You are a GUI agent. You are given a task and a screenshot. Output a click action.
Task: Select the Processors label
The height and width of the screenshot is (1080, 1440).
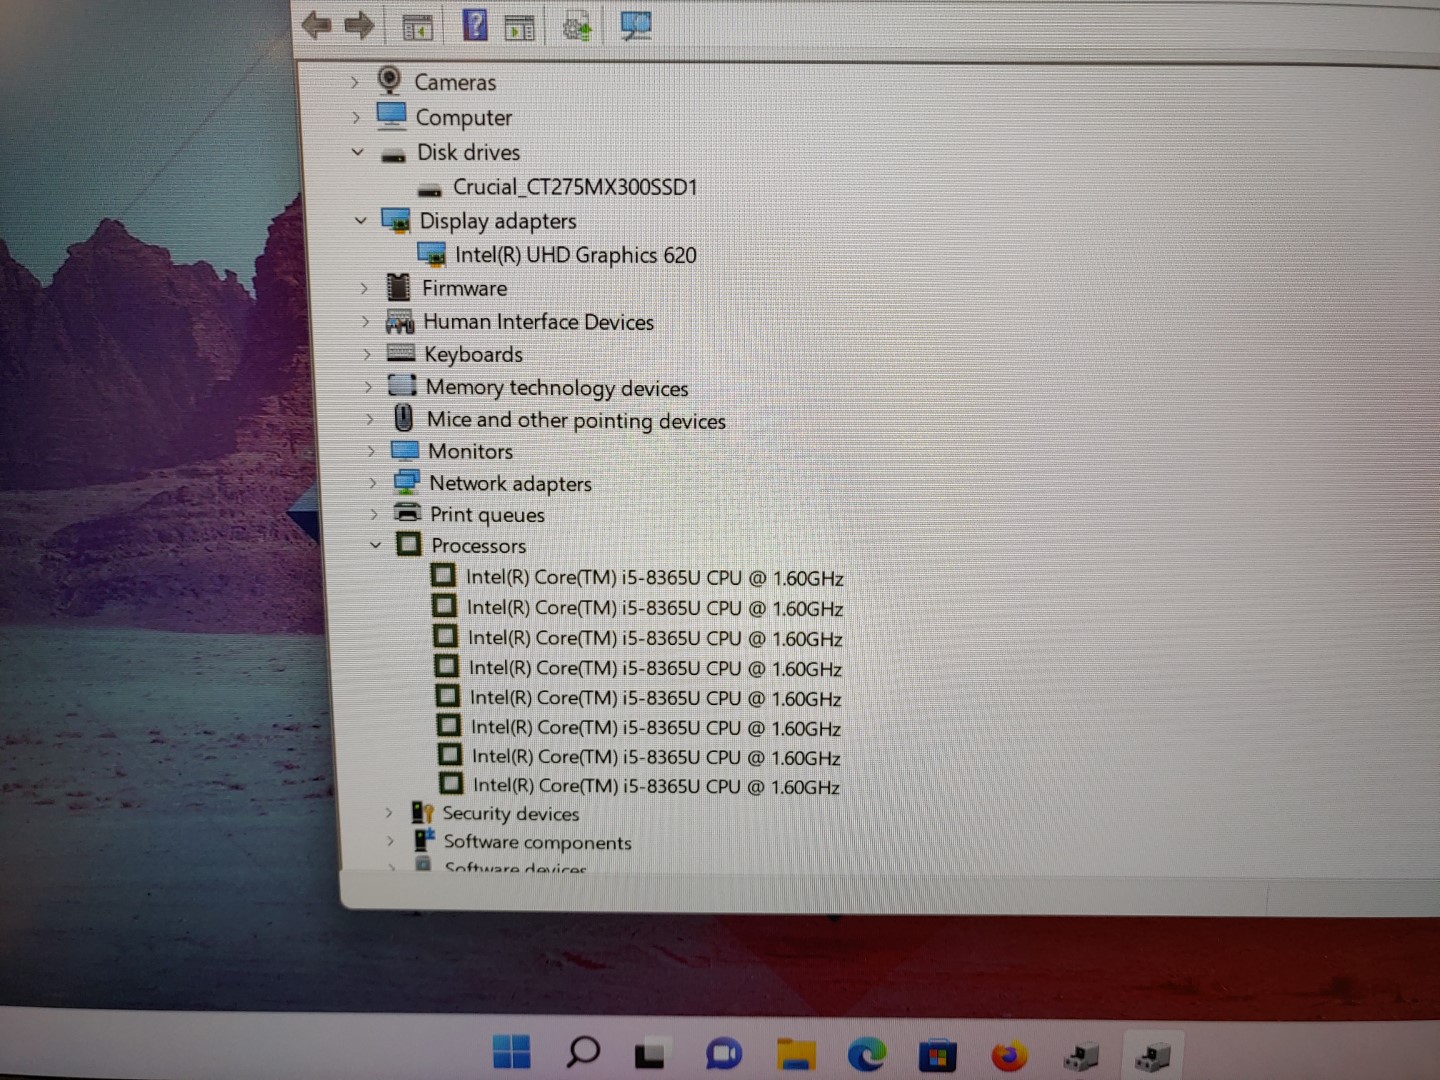479,545
